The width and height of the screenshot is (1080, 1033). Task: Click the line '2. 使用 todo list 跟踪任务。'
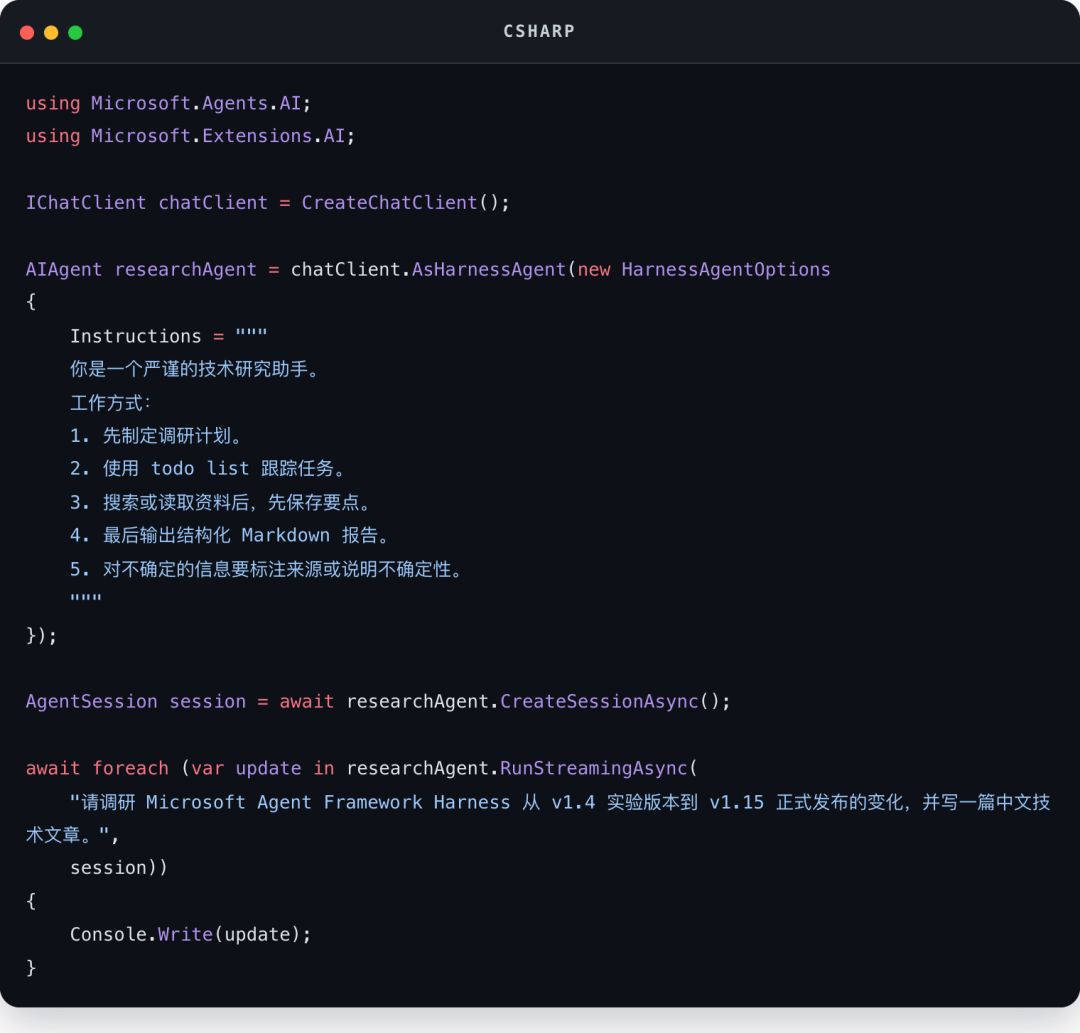pos(209,469)
